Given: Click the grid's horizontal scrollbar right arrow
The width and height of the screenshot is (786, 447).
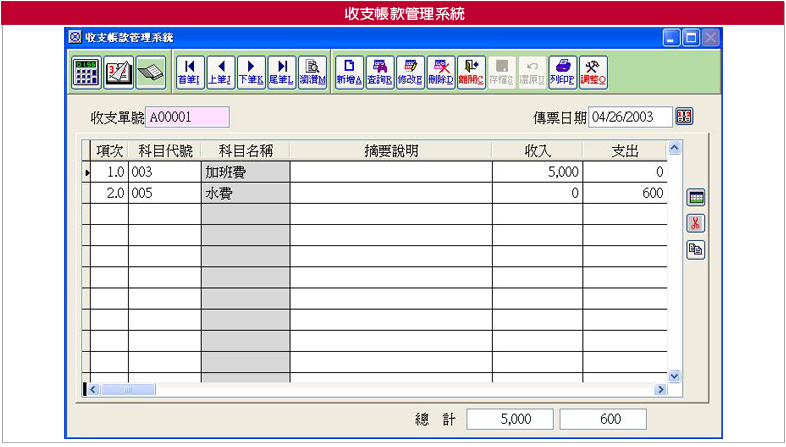Looking at the screenshot, I should tap(660, 389).
